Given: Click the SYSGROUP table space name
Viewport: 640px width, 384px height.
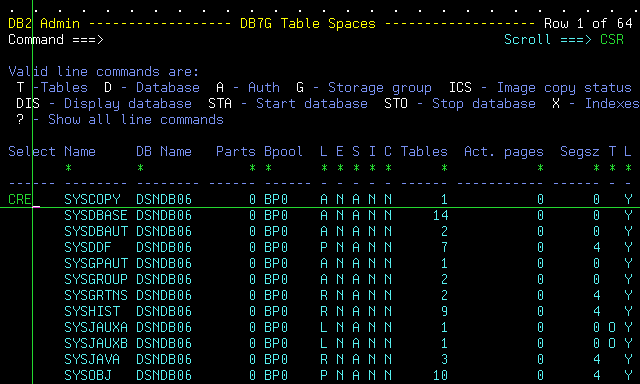Looking at the screenshot, I should click(x=96, y=279).
